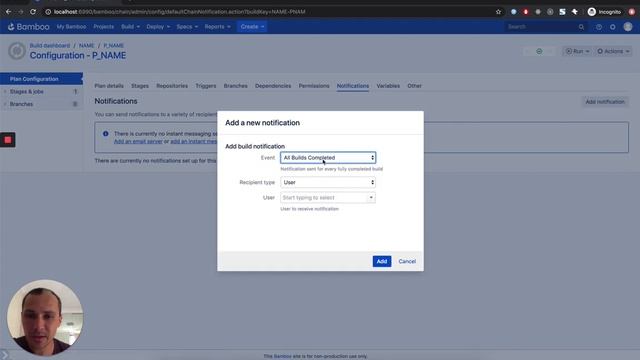The height and width of the screenshot is (360, 640).
Task: Expand Branches sidebar item
Action: click(41, 104)
